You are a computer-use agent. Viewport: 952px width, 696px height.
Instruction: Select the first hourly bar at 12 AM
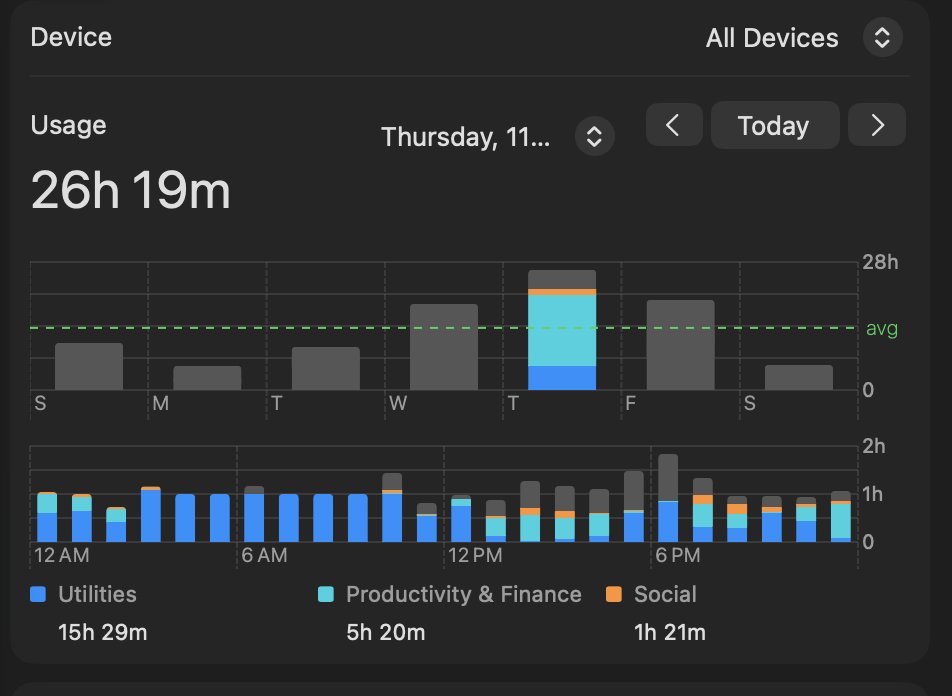point(47,517)
